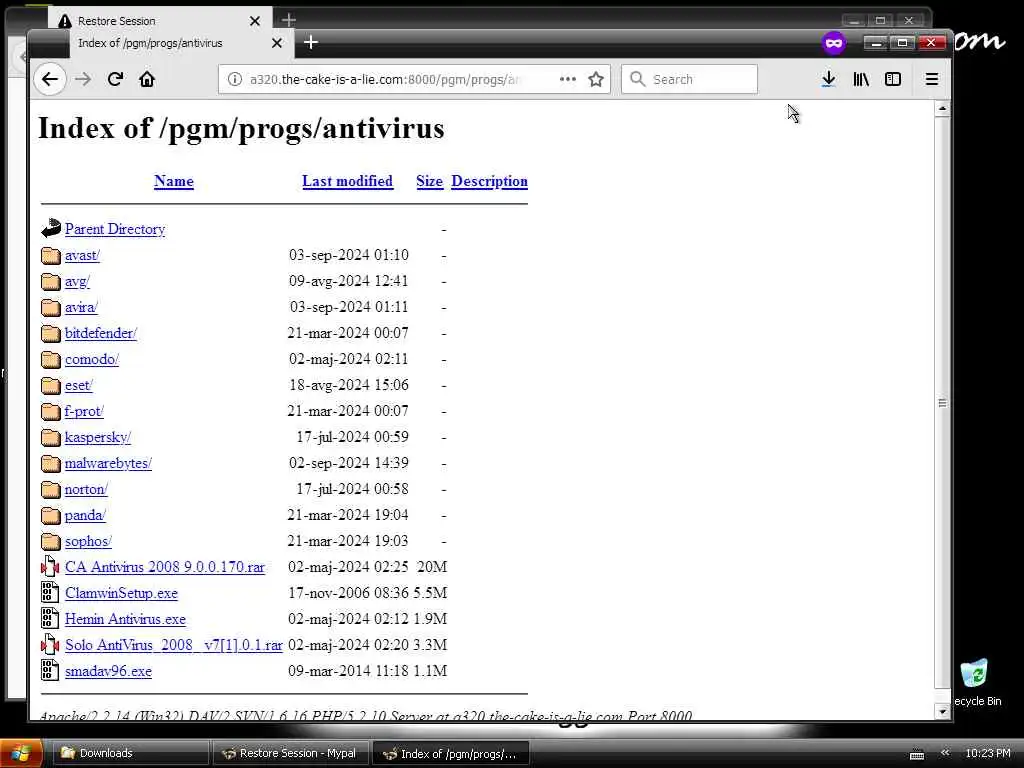
Task: Open the f-prot/ folder link
Action: (84, 411)
